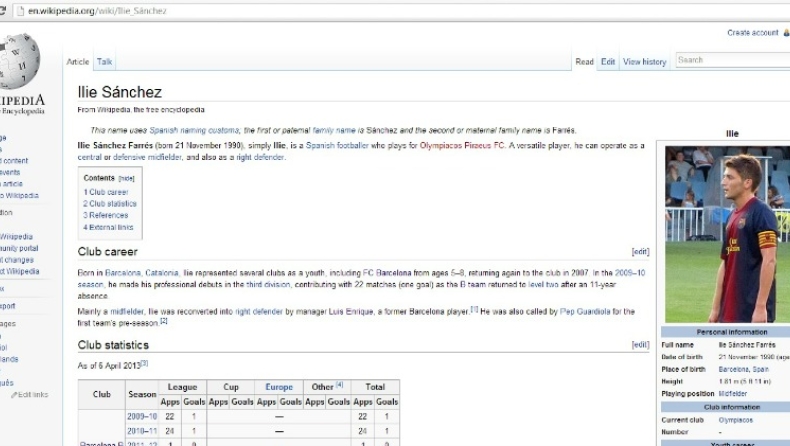Jump to the Club statistics contents entry
Screen dimensions: 790x446
click(x=110, y=204)
